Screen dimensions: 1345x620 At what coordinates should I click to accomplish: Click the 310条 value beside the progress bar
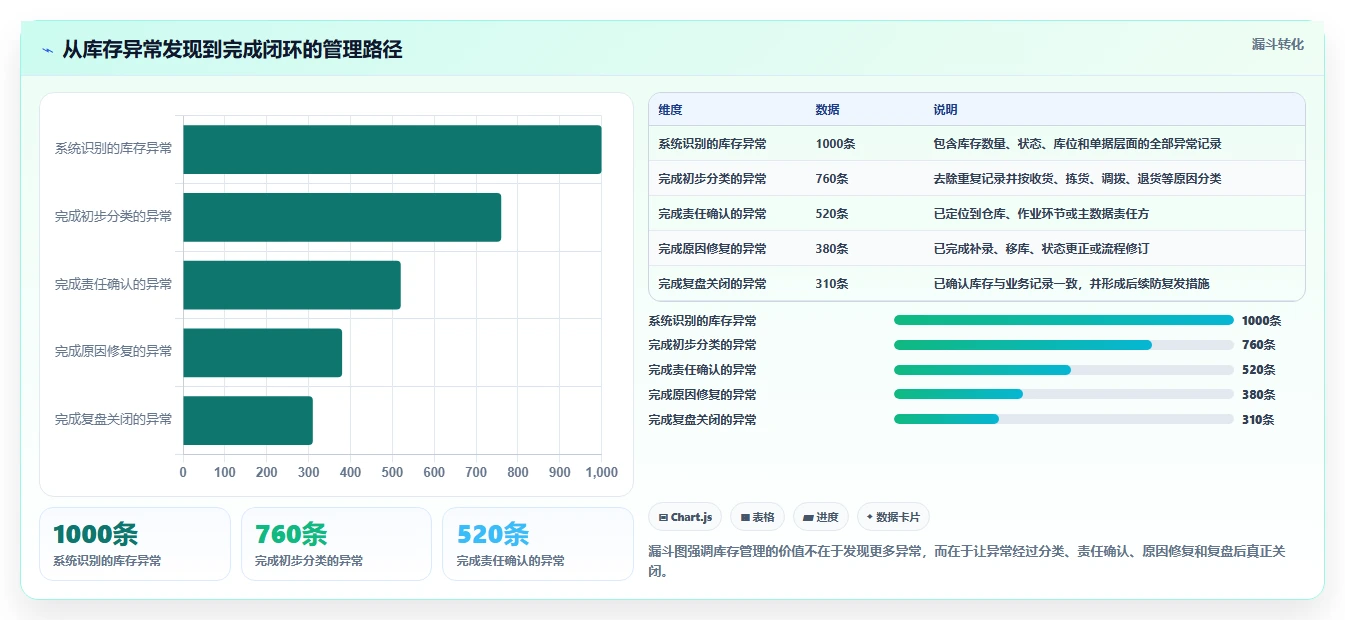pyautogui.click(x=1258, y=420)
